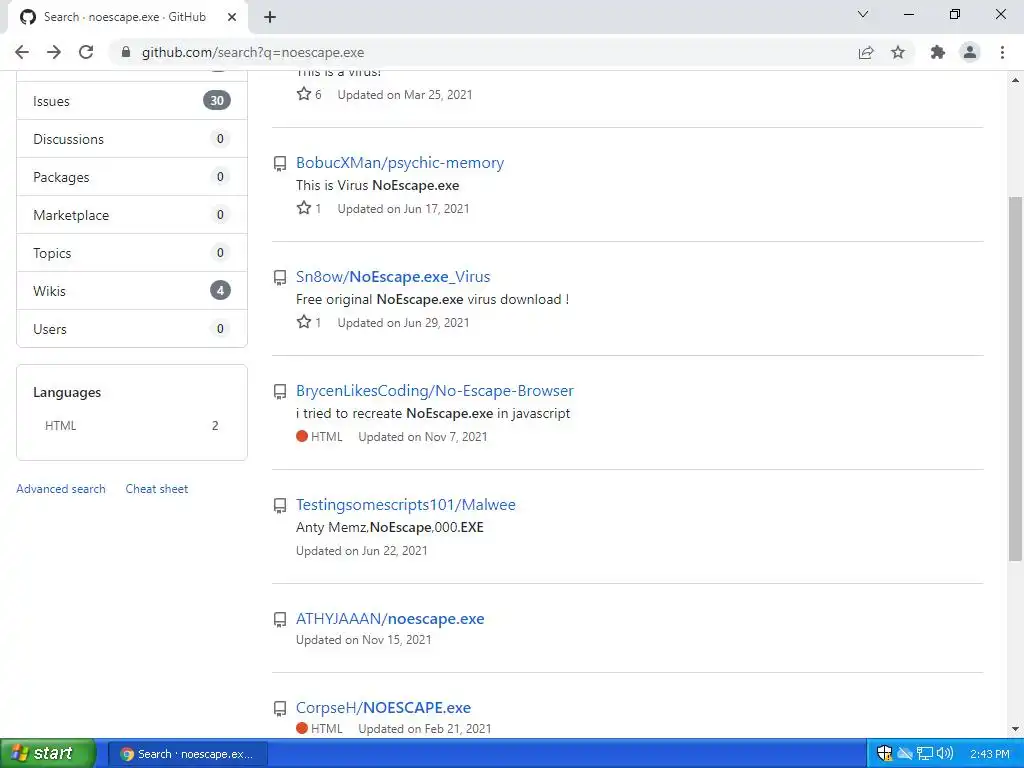Share this page via address bar icon

pyautogui.click(x=866, y=52)
